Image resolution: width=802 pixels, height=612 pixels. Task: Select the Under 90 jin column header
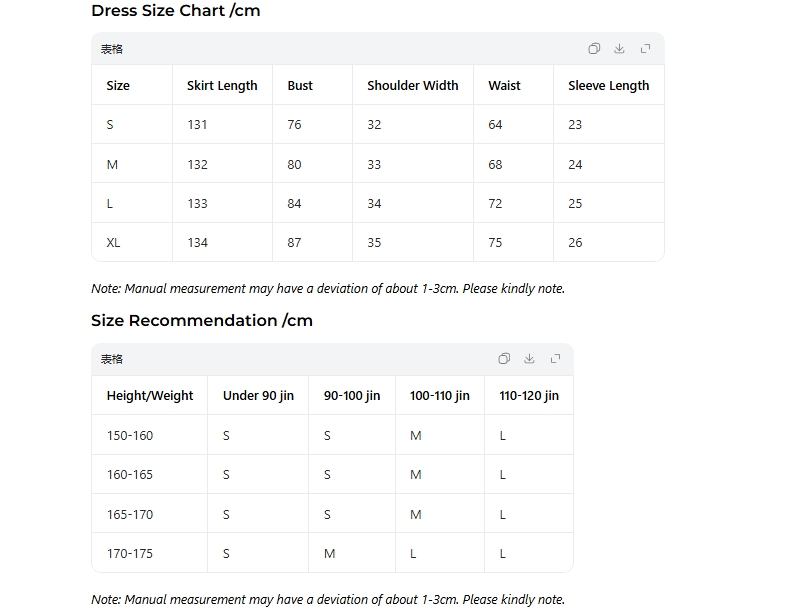point(258,396)
